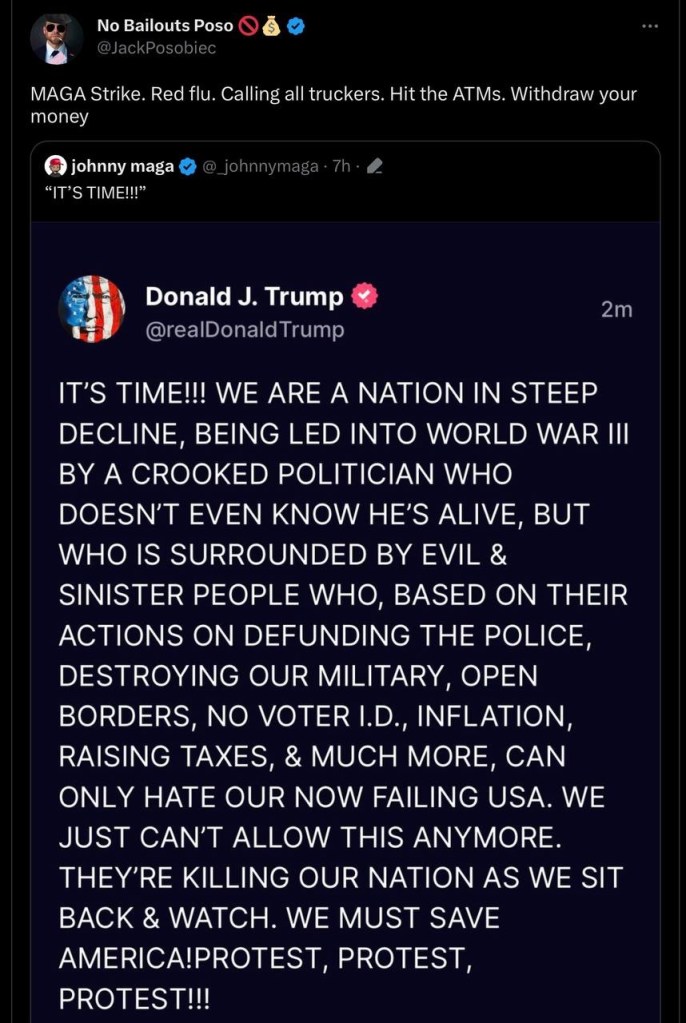
Task: Open johnny maga's small avatar
Action: click(56, 166)
